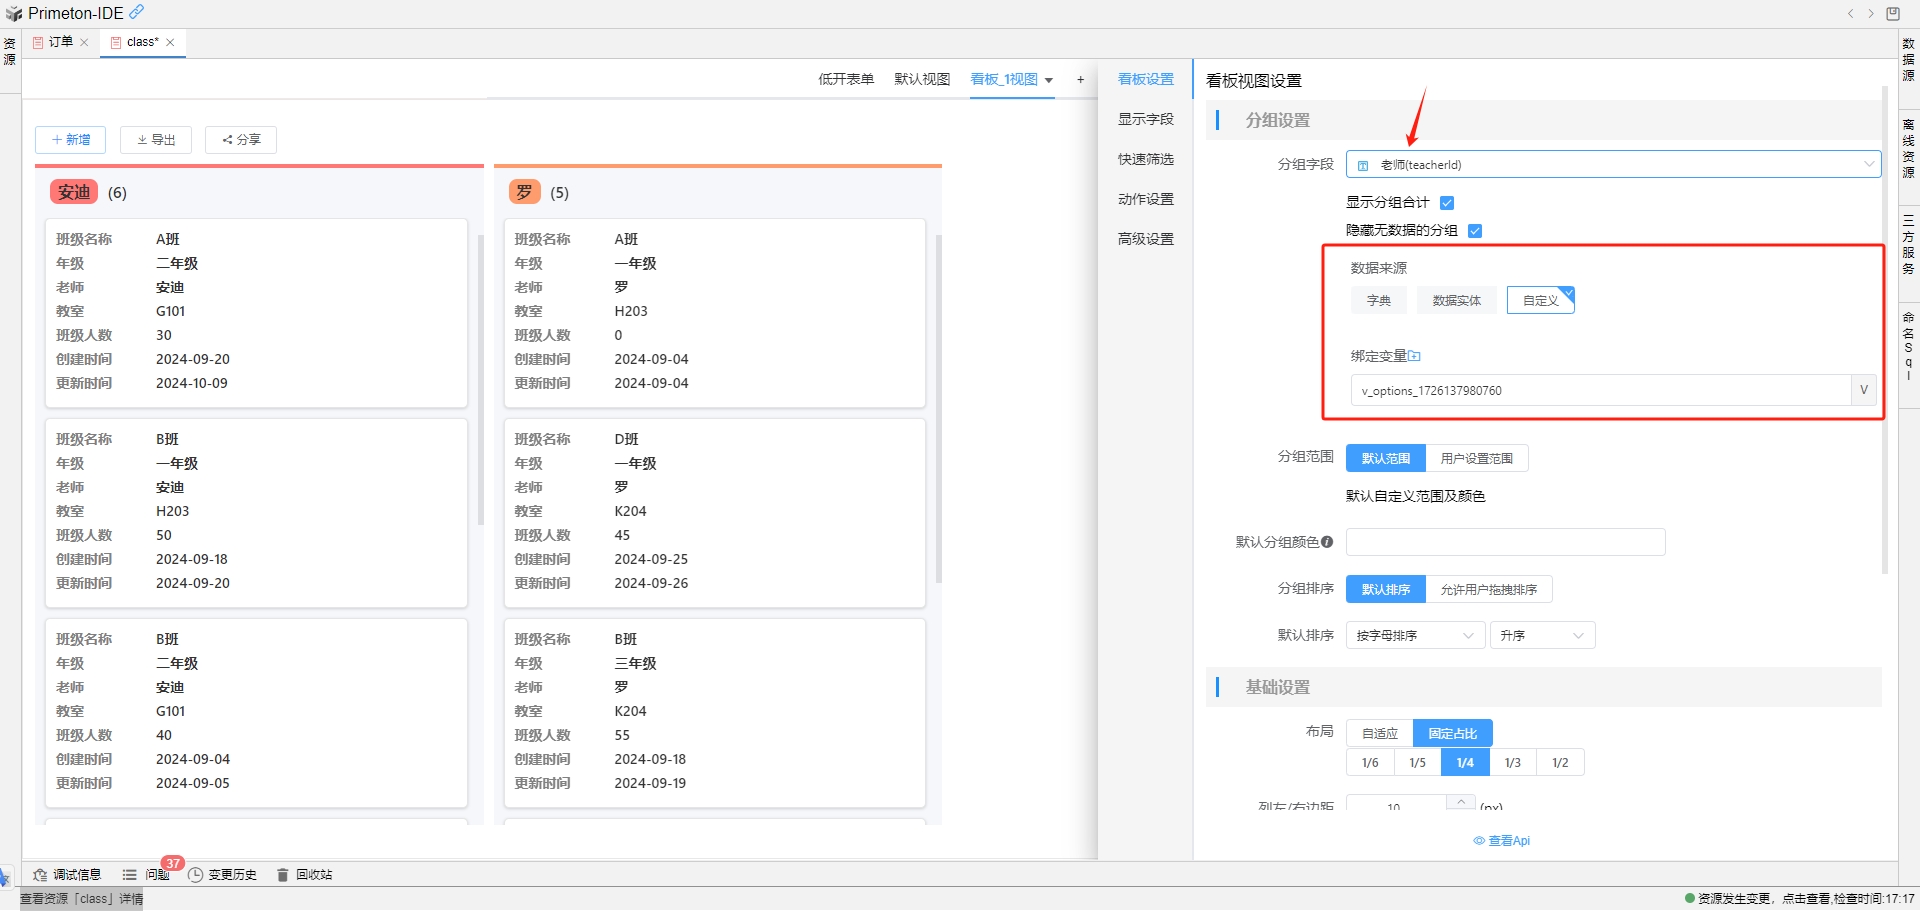This screenshot has height=911, width=1920.
Task: Open the 问题 list with 37 badge
Action: coord(146,875)
